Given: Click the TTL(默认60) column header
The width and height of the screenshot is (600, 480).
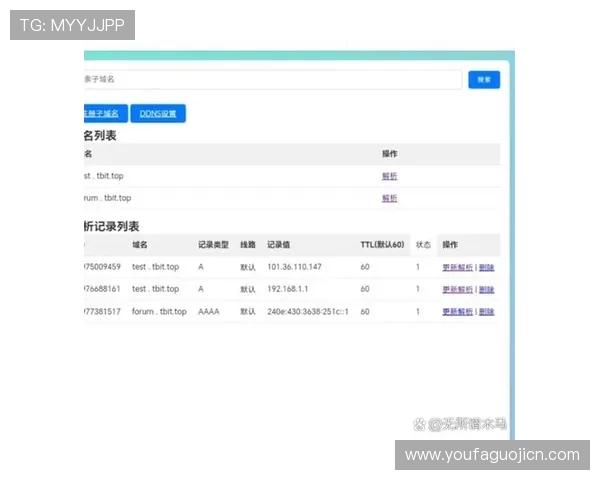Looking at the screenshot, I should [x=382, y=245].
